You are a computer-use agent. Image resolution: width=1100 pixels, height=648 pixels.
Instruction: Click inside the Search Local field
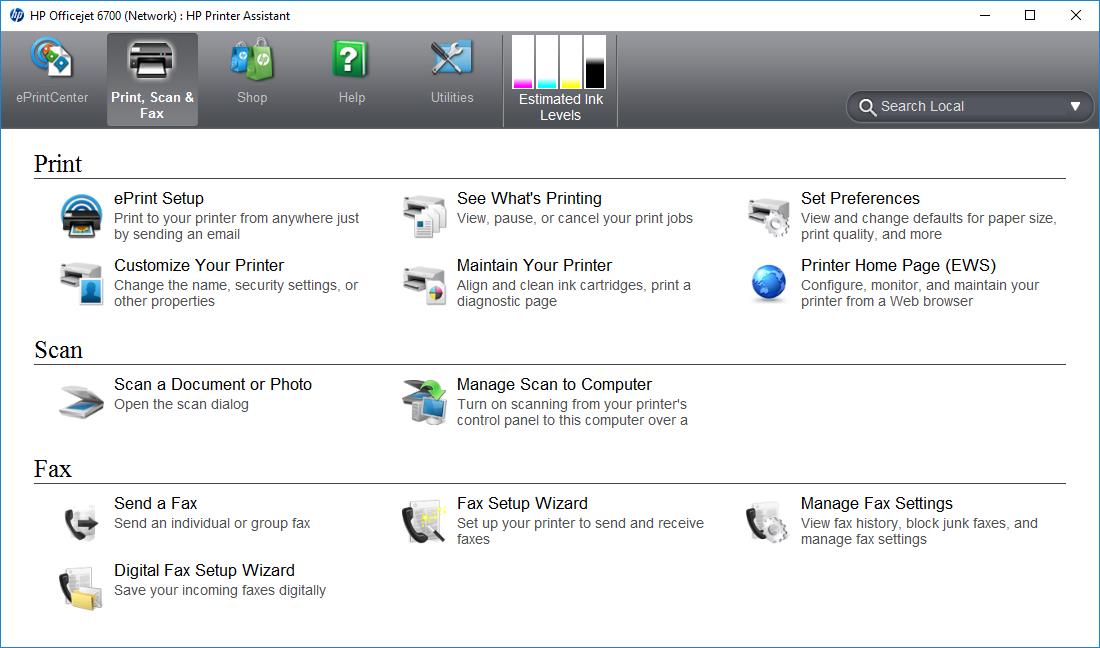(972, 107)
